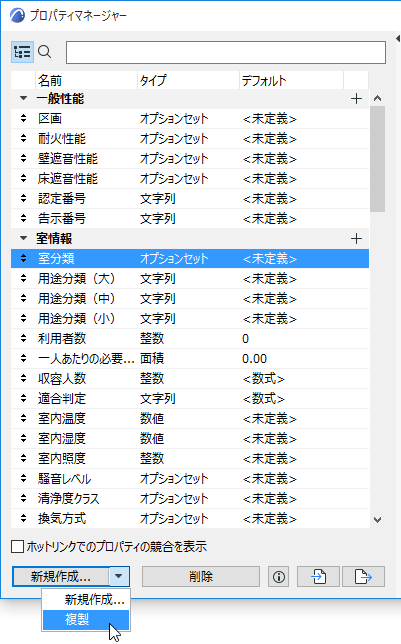Click the 名前 column header
401x644 pixels.
[86, 80]
